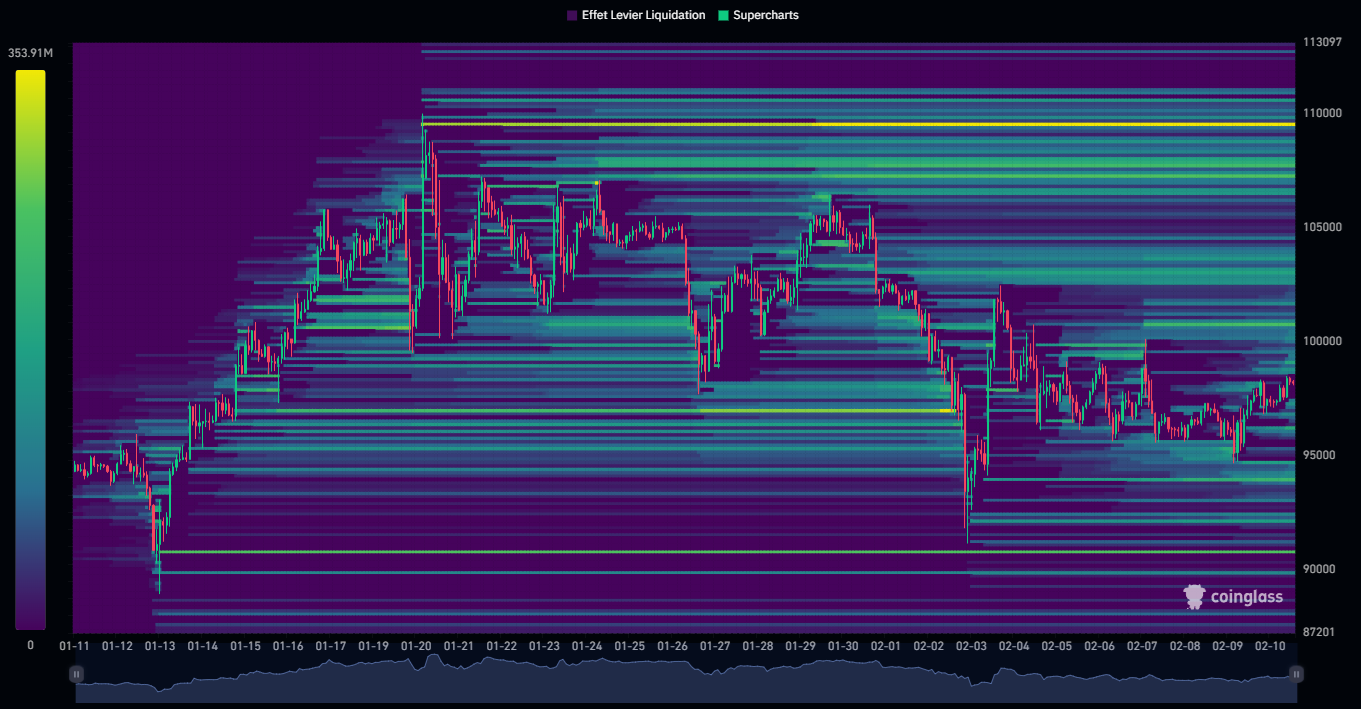Click the right zoom slider handle
1361x709 pixels.
coord(1296,674)
